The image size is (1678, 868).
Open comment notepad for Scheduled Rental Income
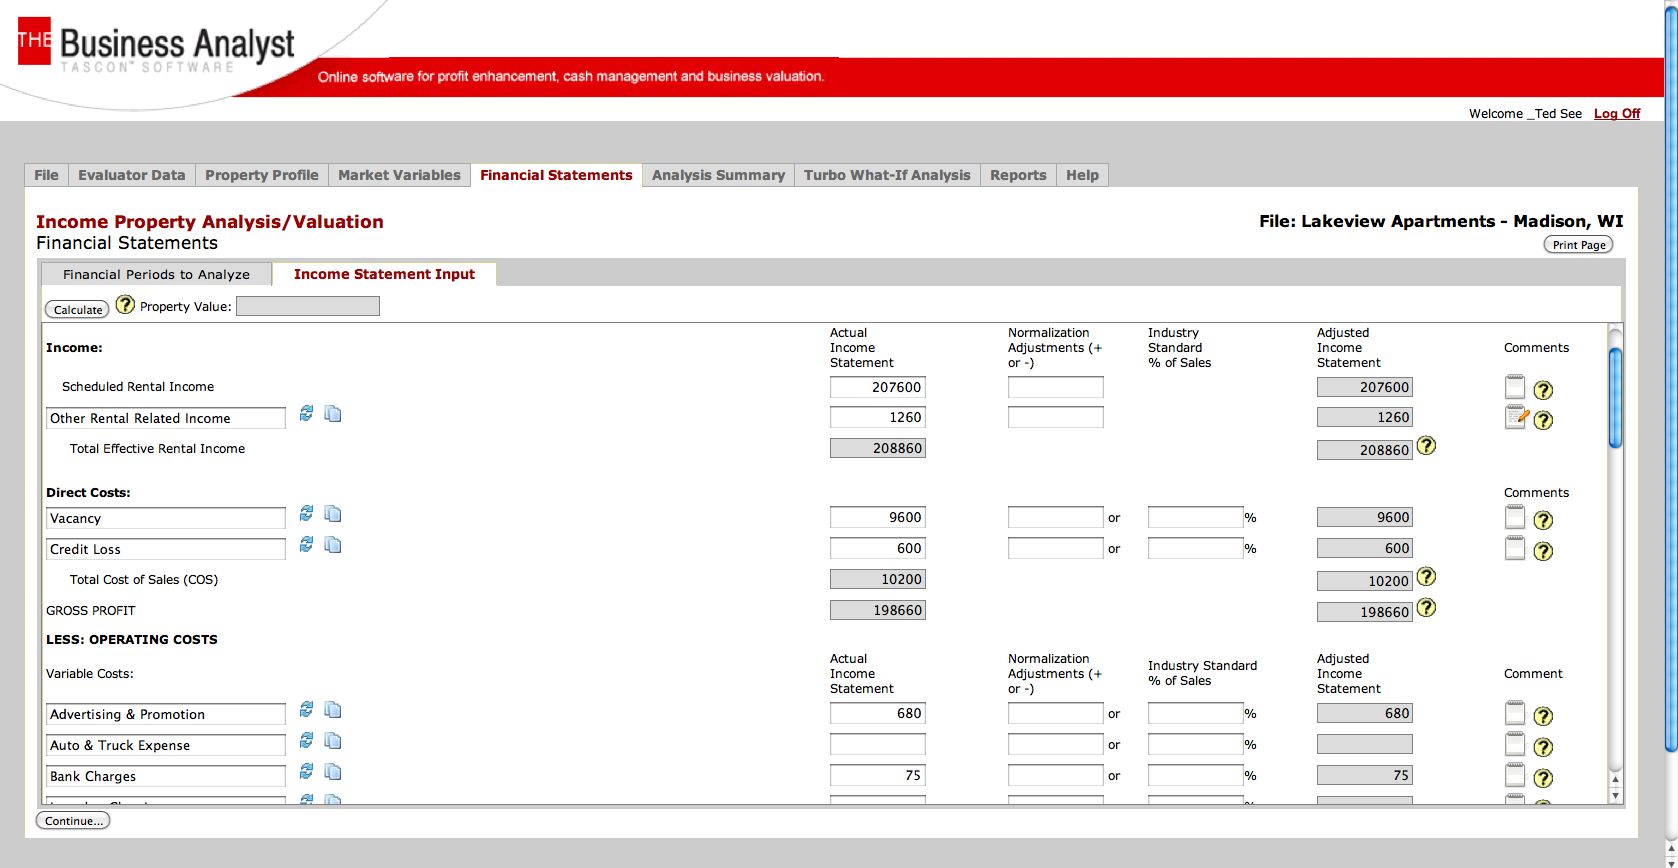click(1515, 387)
